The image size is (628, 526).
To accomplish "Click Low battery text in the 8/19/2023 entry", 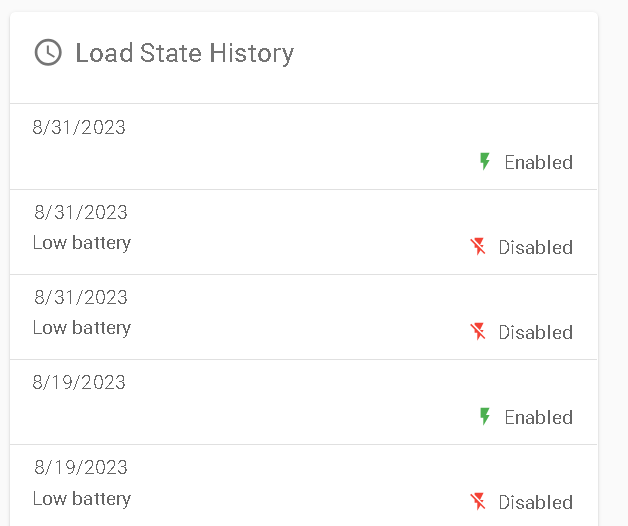I will (x=82, y=499).
